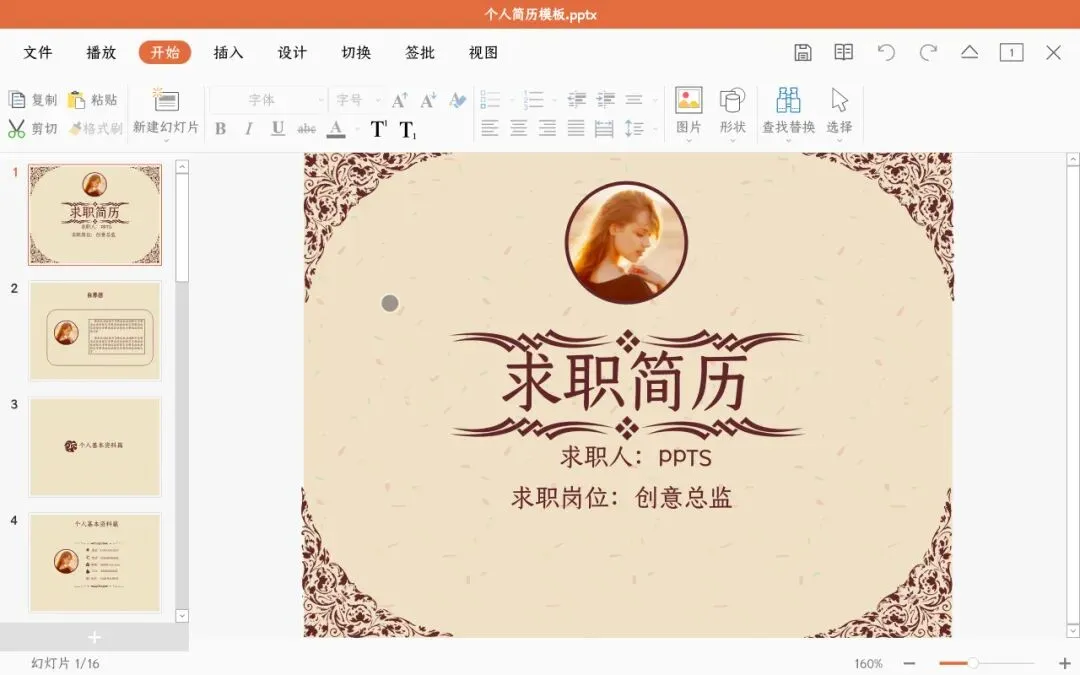Center align the text
The width and height of the screenshot is (1080, 675).
(519, 128)
